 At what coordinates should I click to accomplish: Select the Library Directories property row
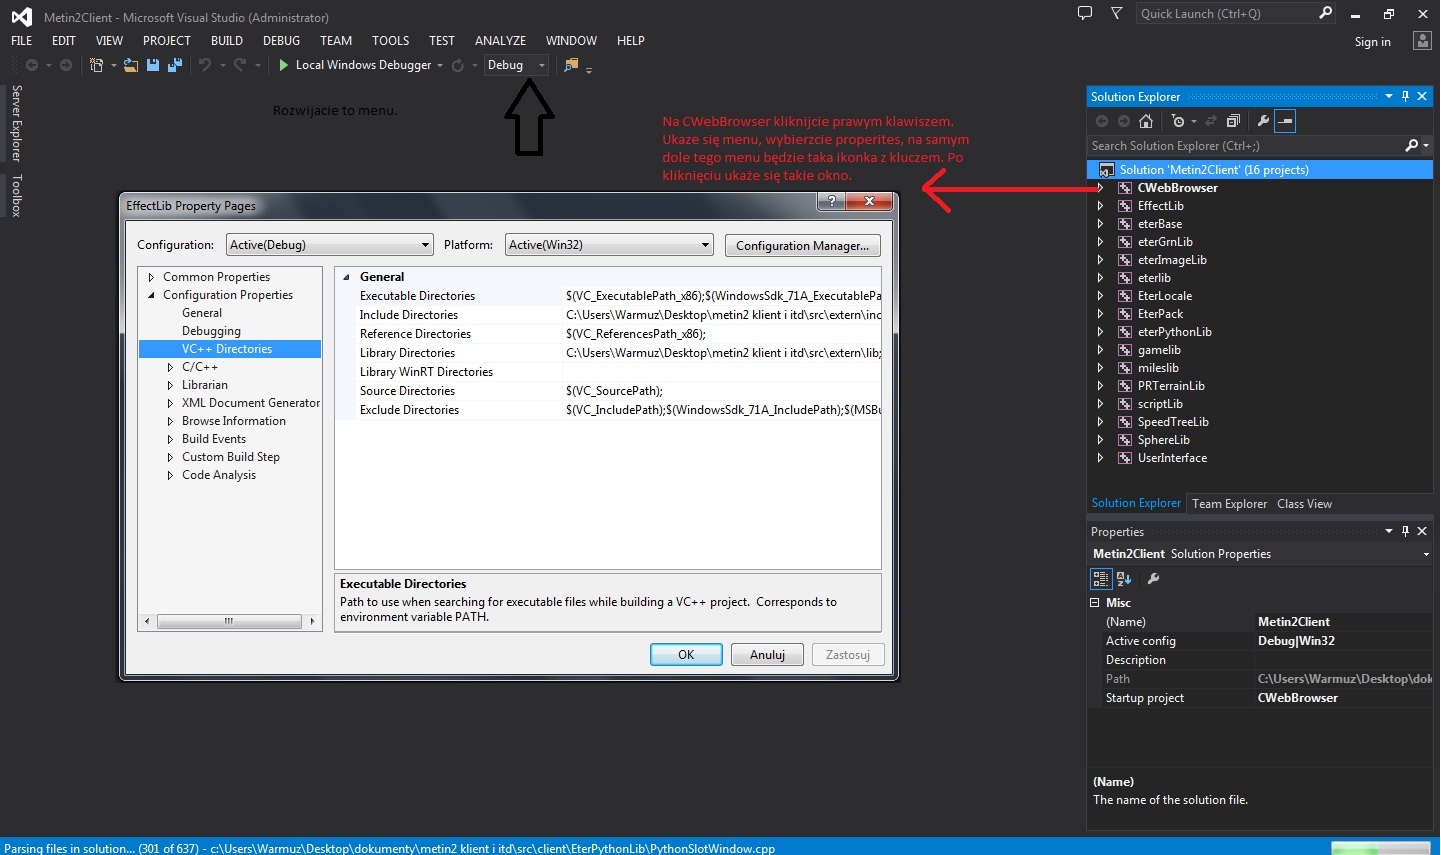tap(608, 353)
